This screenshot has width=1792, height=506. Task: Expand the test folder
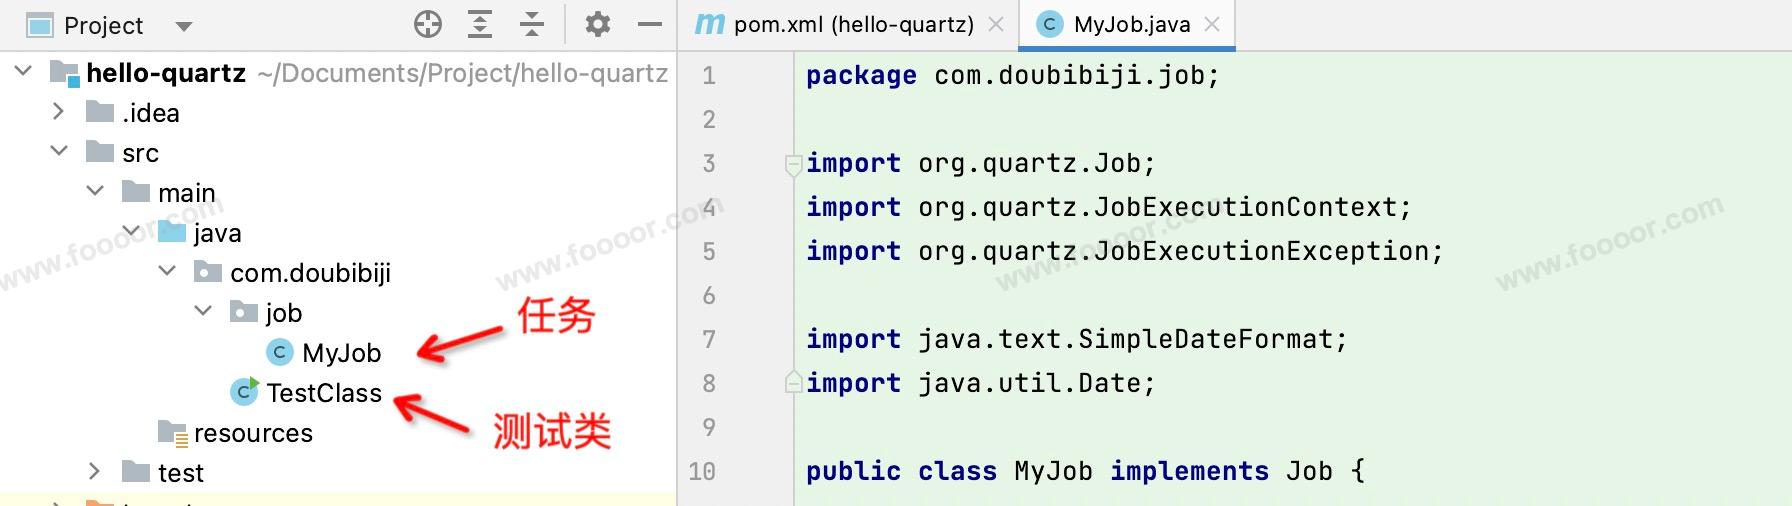click(95, 471)
